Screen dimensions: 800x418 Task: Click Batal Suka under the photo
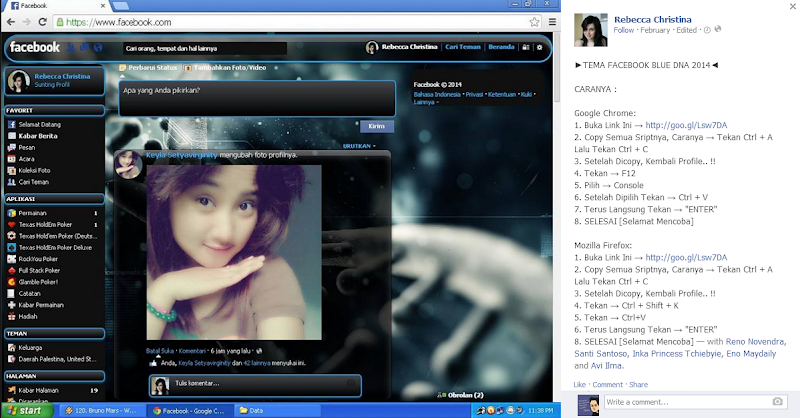tap(160, 351)
